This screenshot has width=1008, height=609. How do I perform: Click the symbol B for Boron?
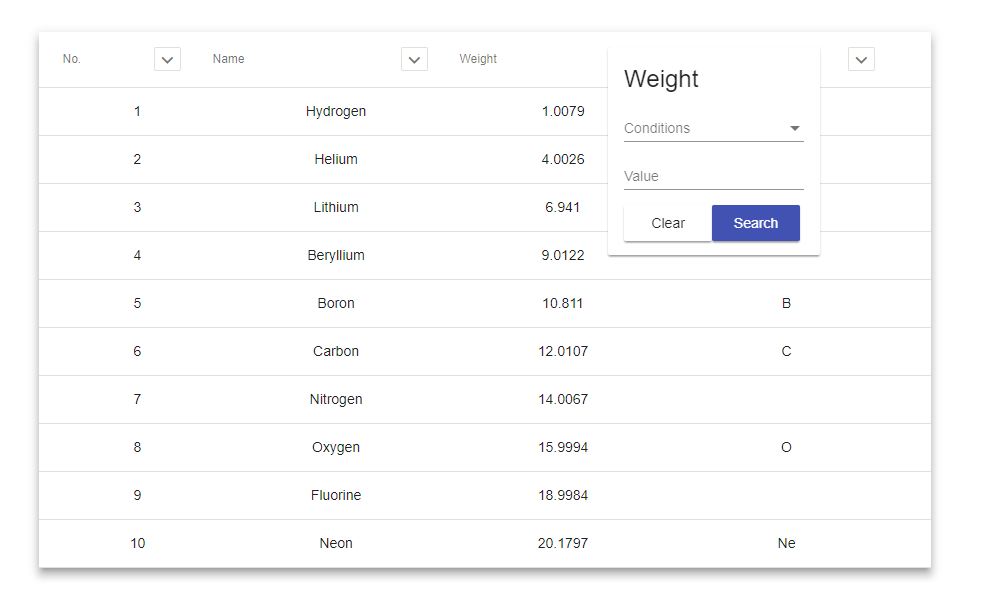click(x=786, y=303)
